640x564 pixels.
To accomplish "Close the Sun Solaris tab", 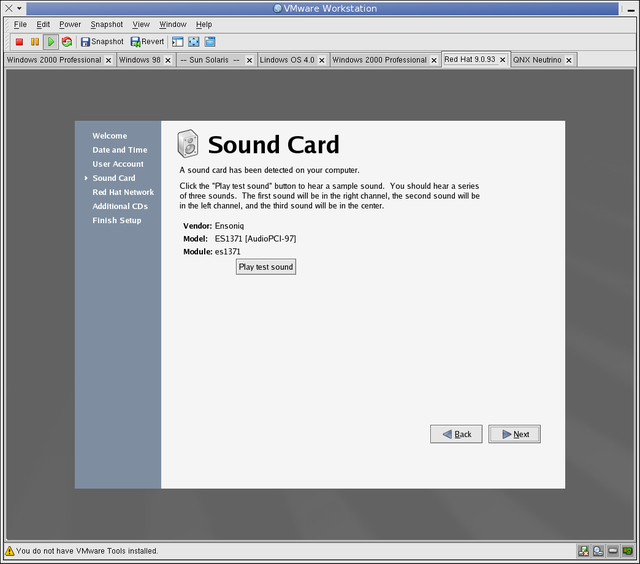I will pyautogui.click(x=249, y=60).
